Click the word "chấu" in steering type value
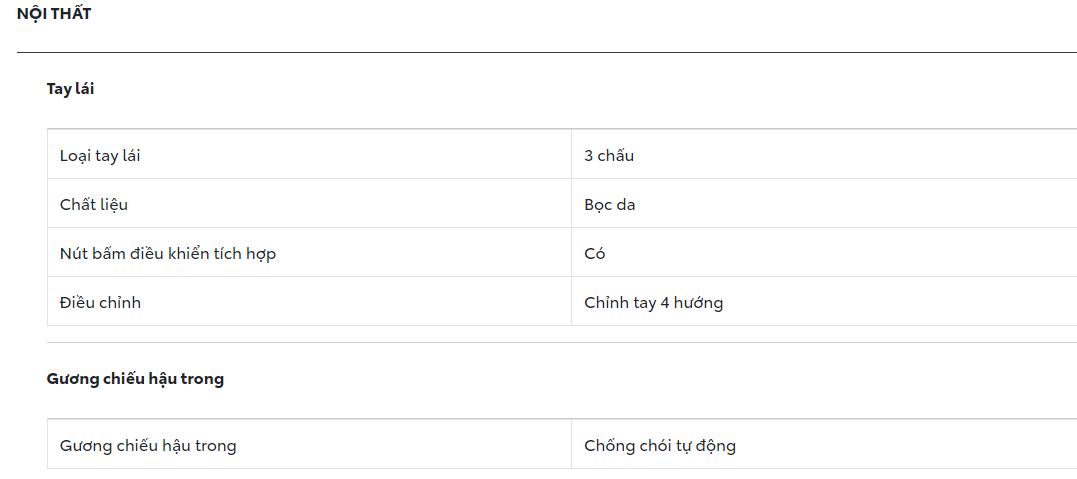 tap(616, 155)
